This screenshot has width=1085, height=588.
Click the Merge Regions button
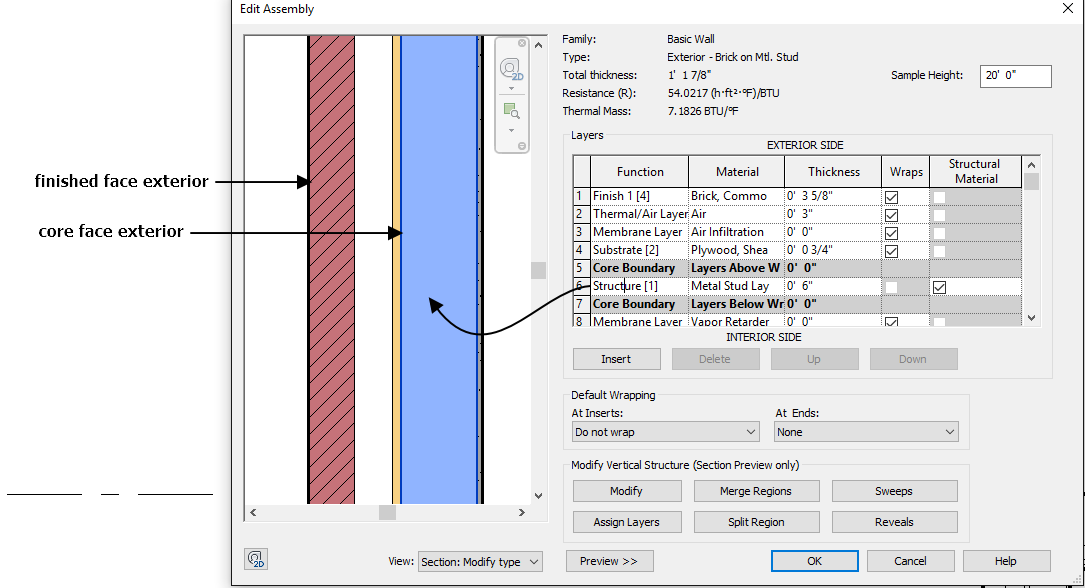(756, 491)
